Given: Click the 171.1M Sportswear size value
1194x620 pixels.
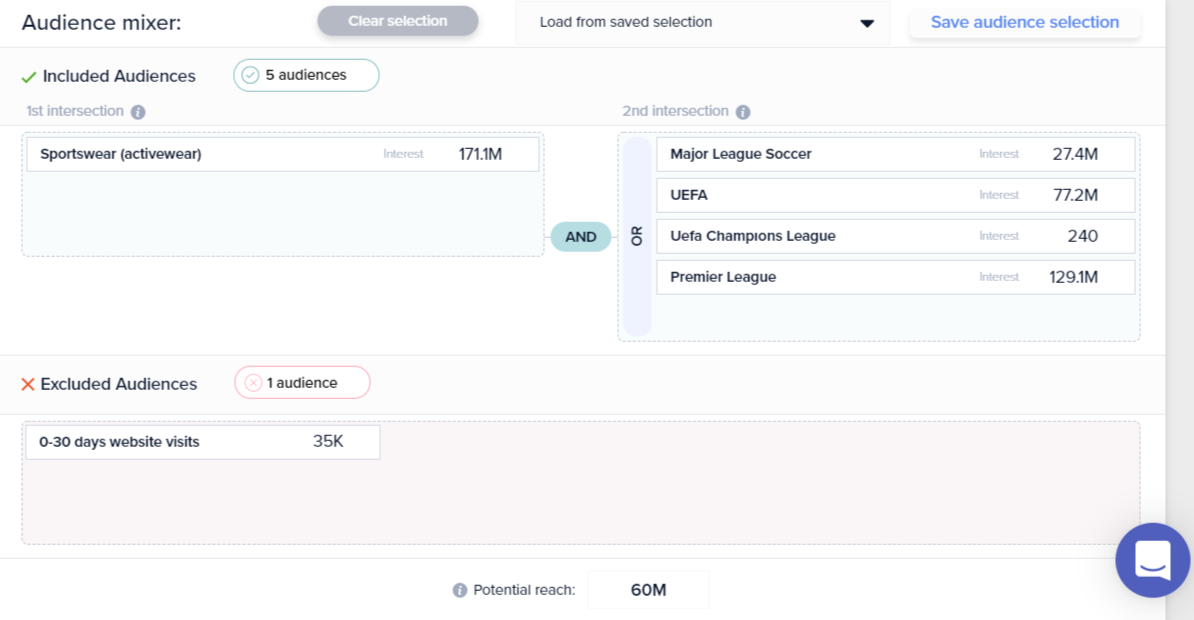Looking at the screenshot, I should click(x=480, y=154).
